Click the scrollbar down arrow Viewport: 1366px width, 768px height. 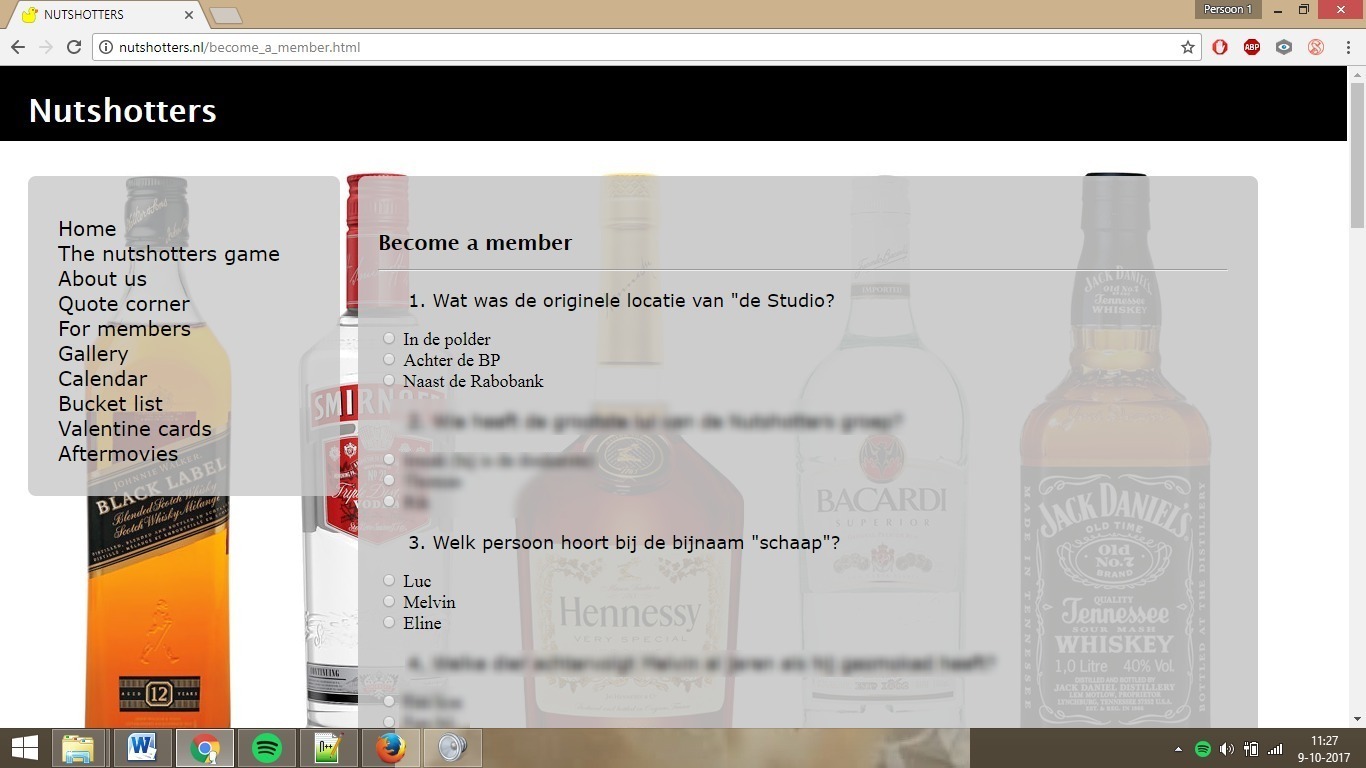(1357, 719)
